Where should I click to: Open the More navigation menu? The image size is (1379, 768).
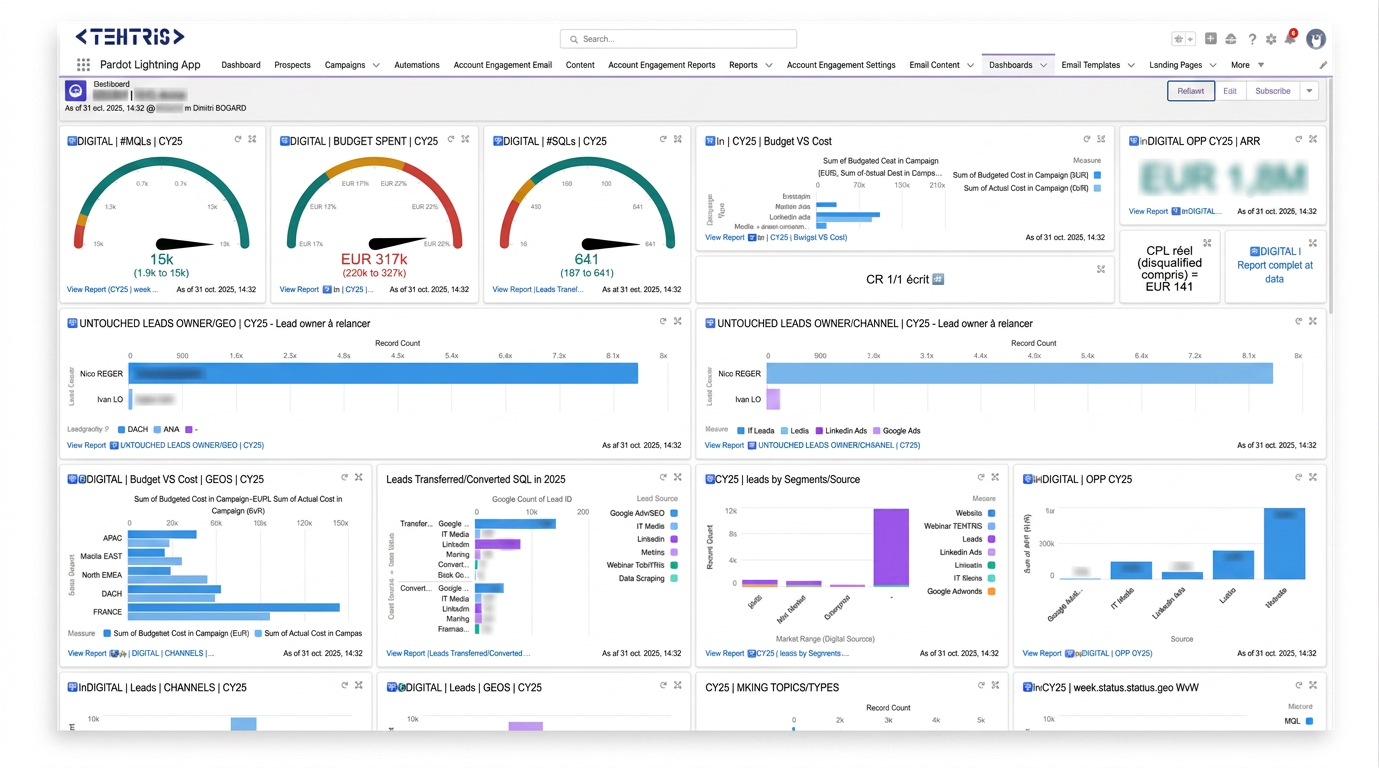[1247, 65]
